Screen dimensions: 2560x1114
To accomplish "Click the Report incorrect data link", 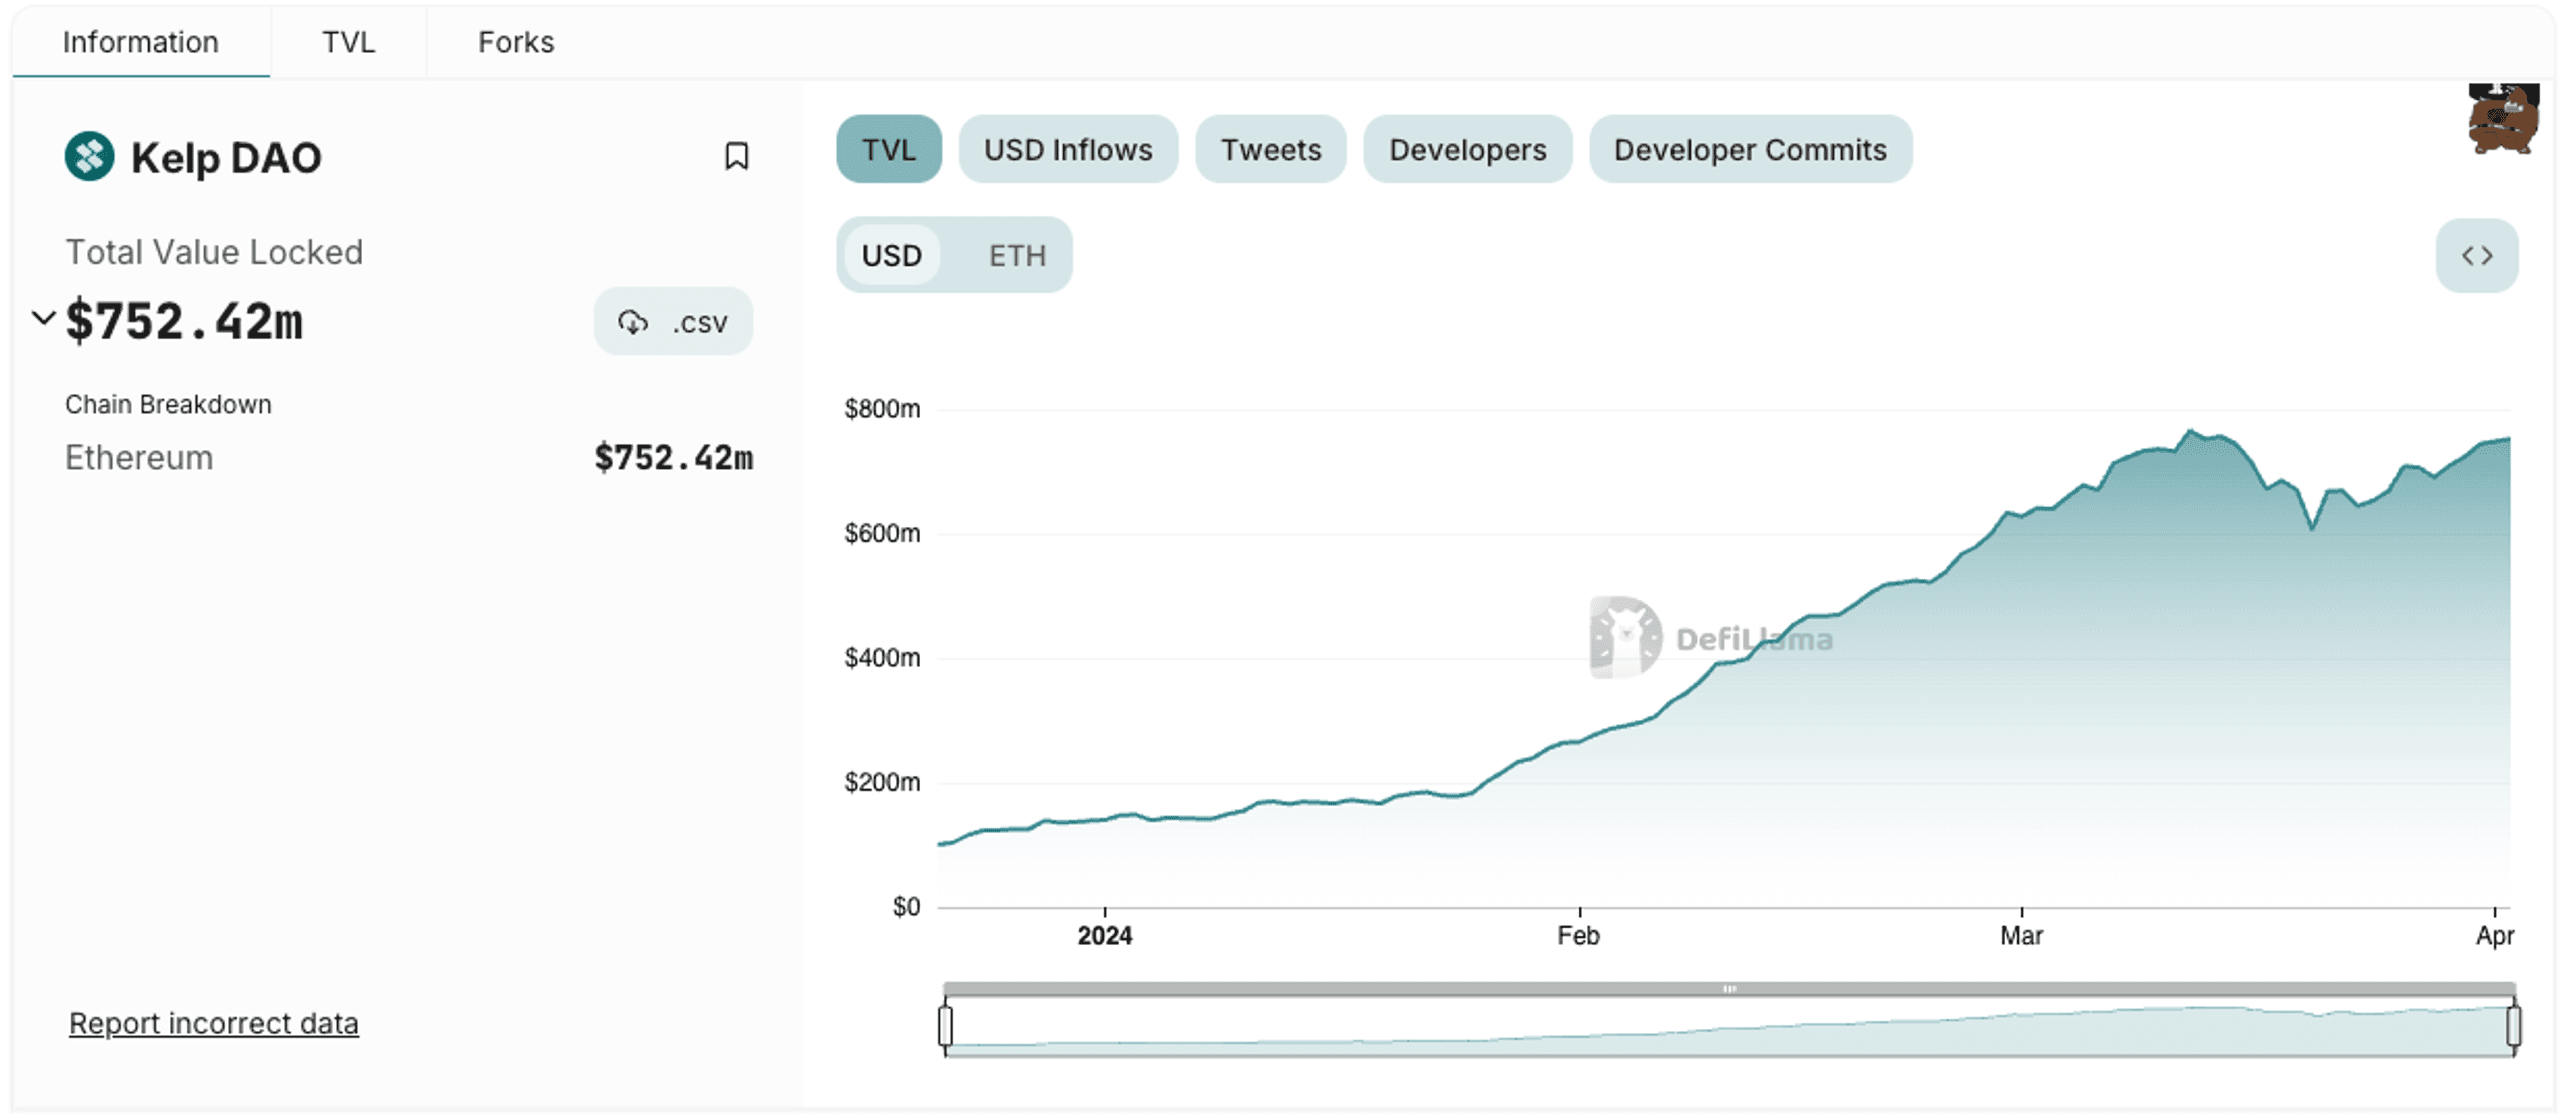I will [x=213, y=1023].
